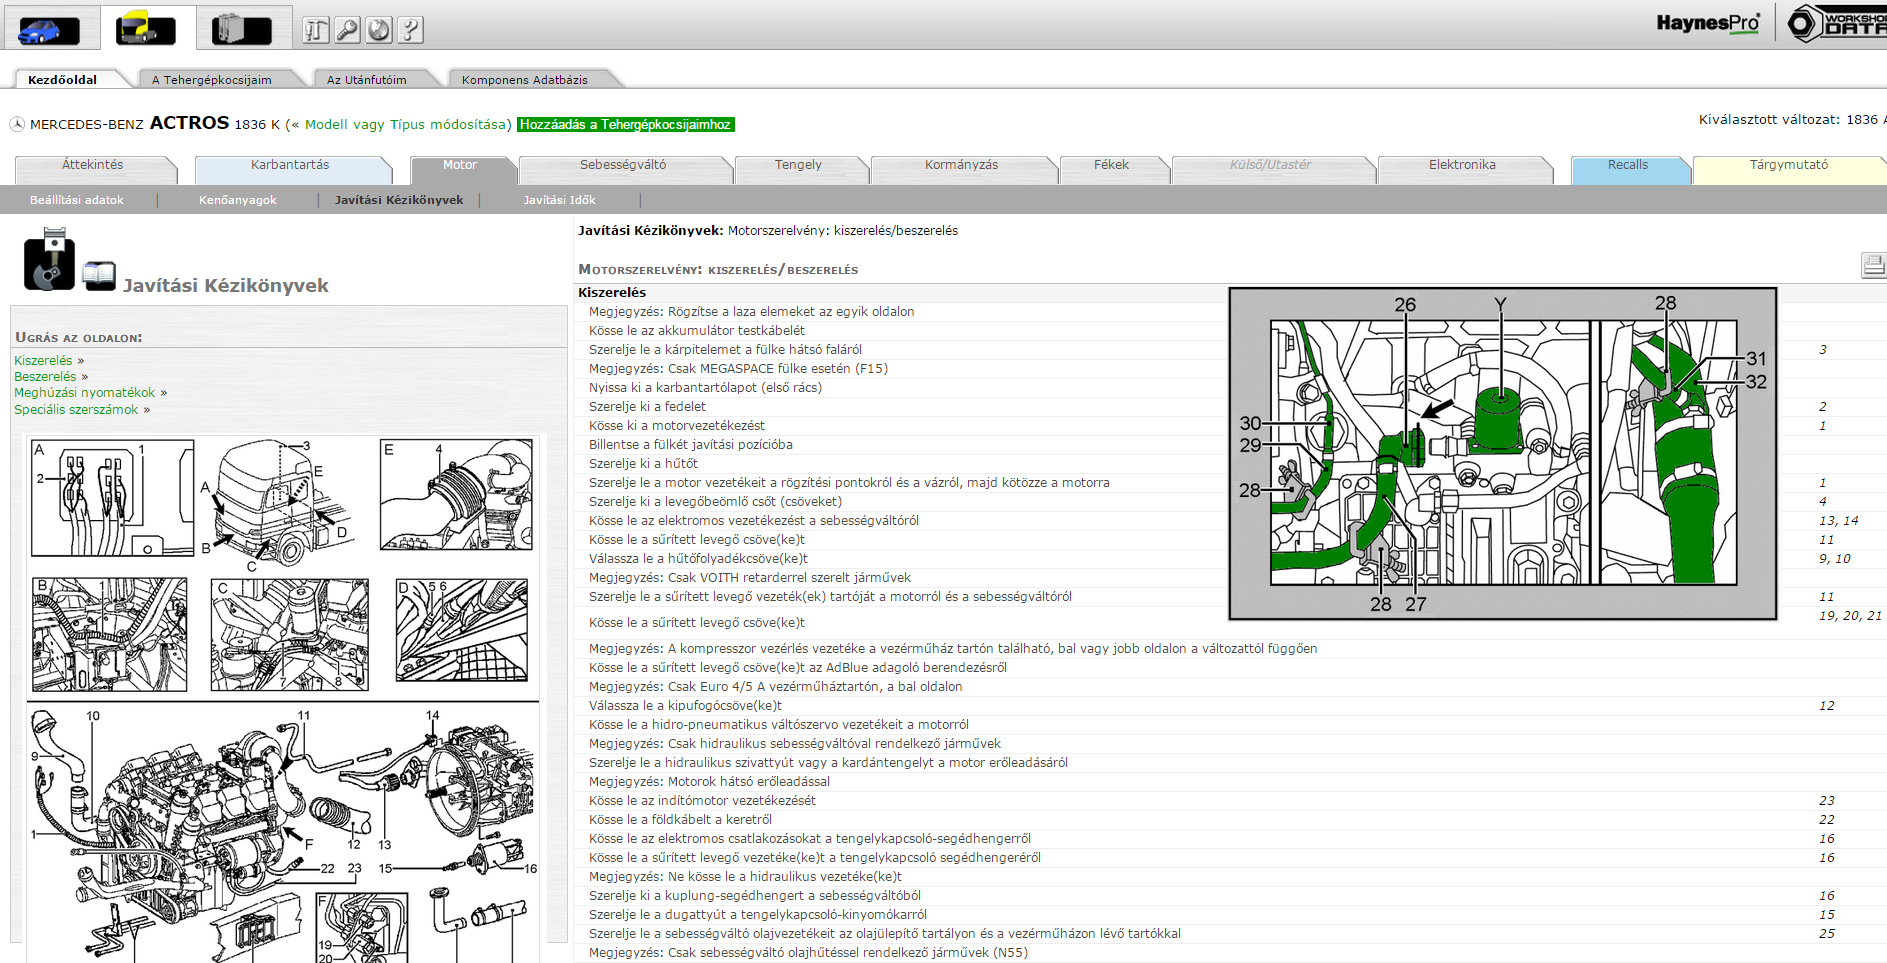
Task: Open the A Tehergépkocsijaim tab
Action: [212, 80]
